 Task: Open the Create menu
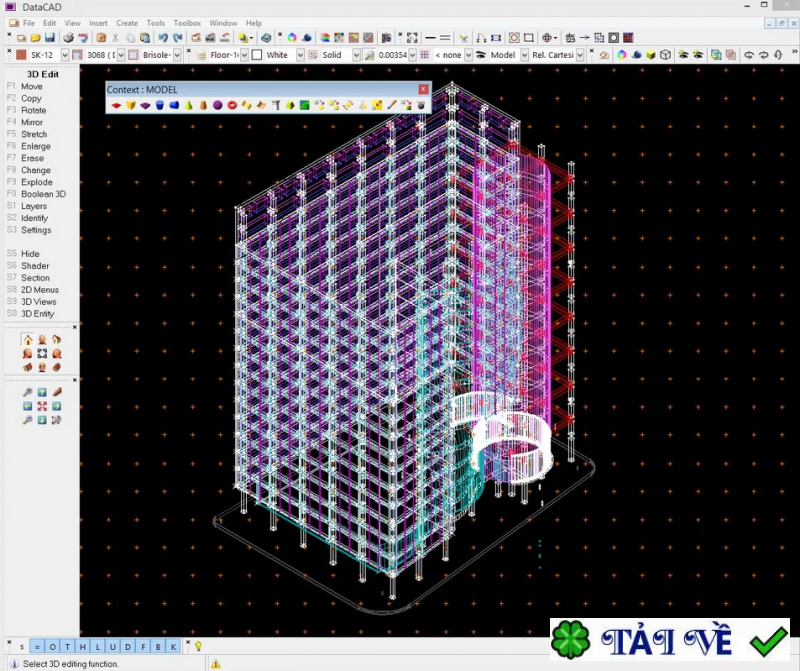pos(127,23)
